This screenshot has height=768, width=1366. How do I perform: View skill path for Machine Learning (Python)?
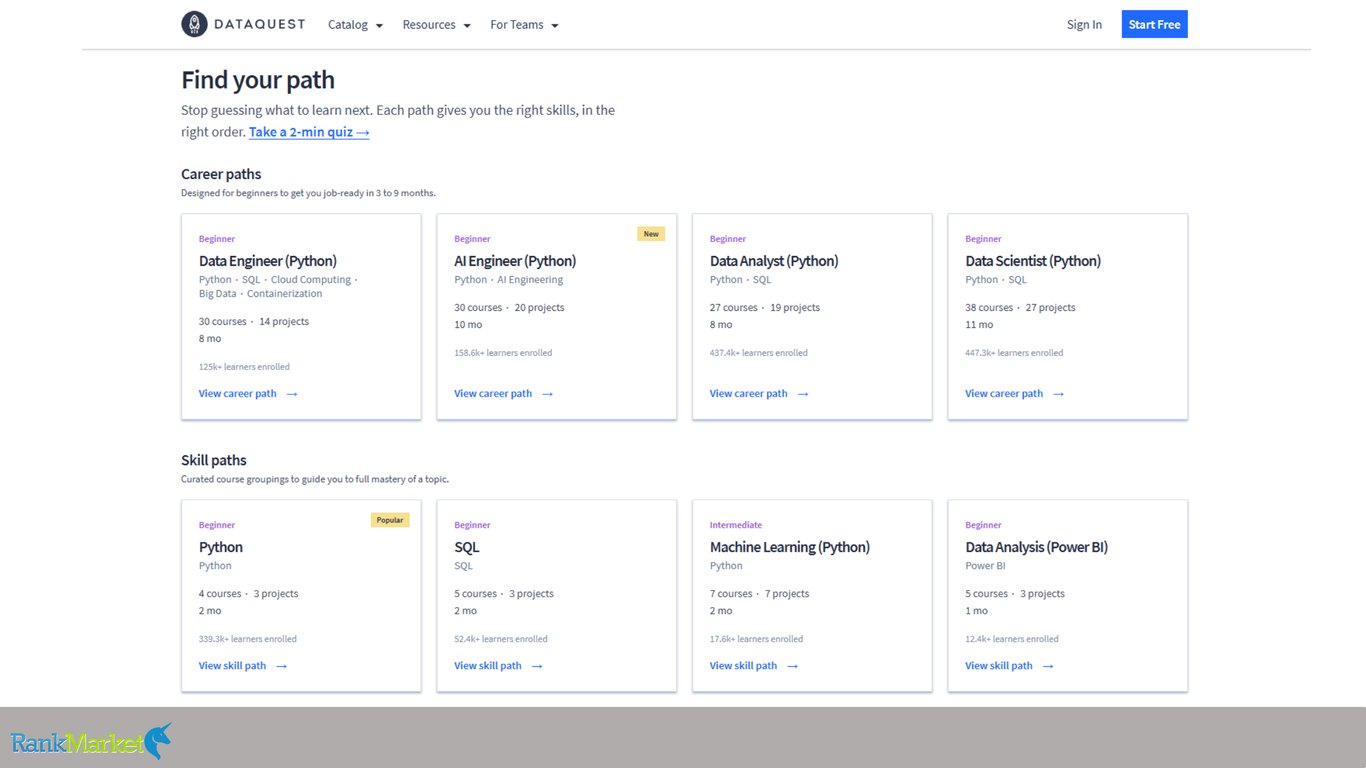754,666
